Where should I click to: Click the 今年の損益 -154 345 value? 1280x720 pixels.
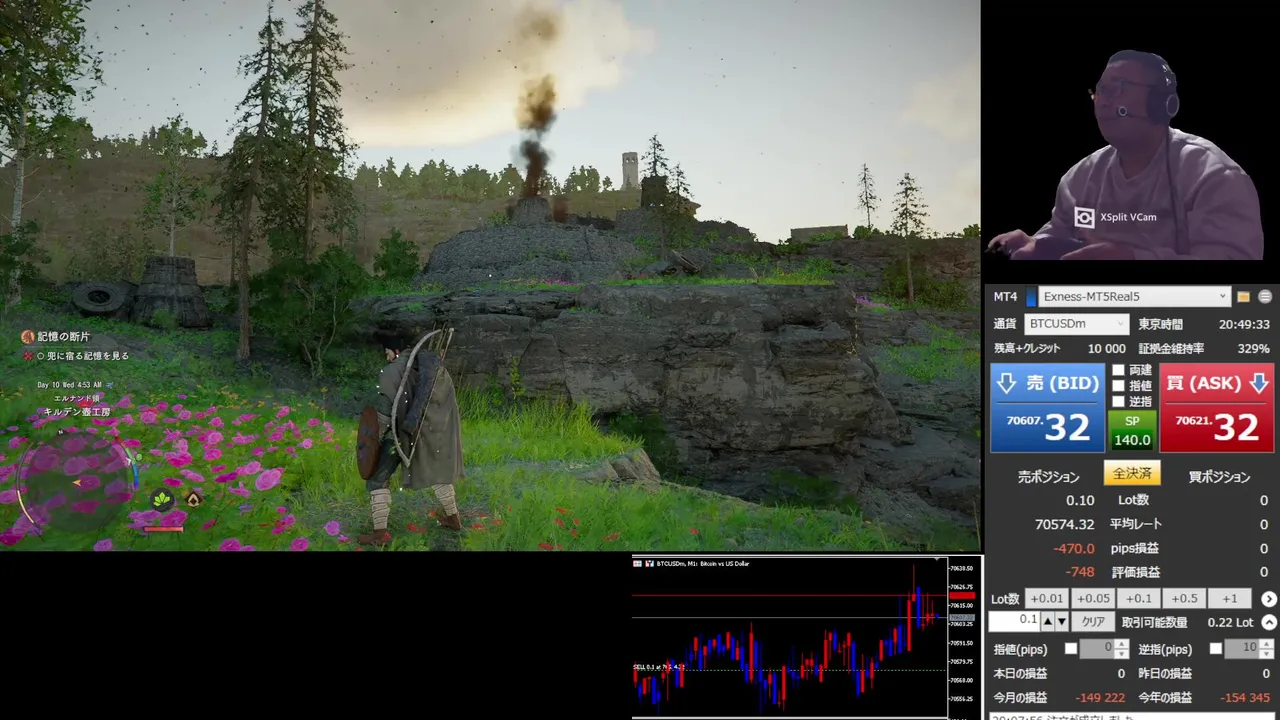click(x=1245, y=697)
